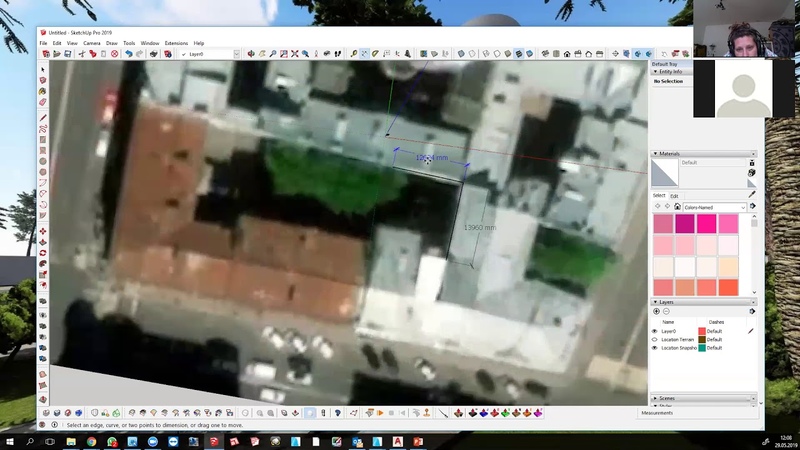The image size is (800, 450).
Task: Click the Undo arrow
Action: pyautogui.click(x=129, y=54)
